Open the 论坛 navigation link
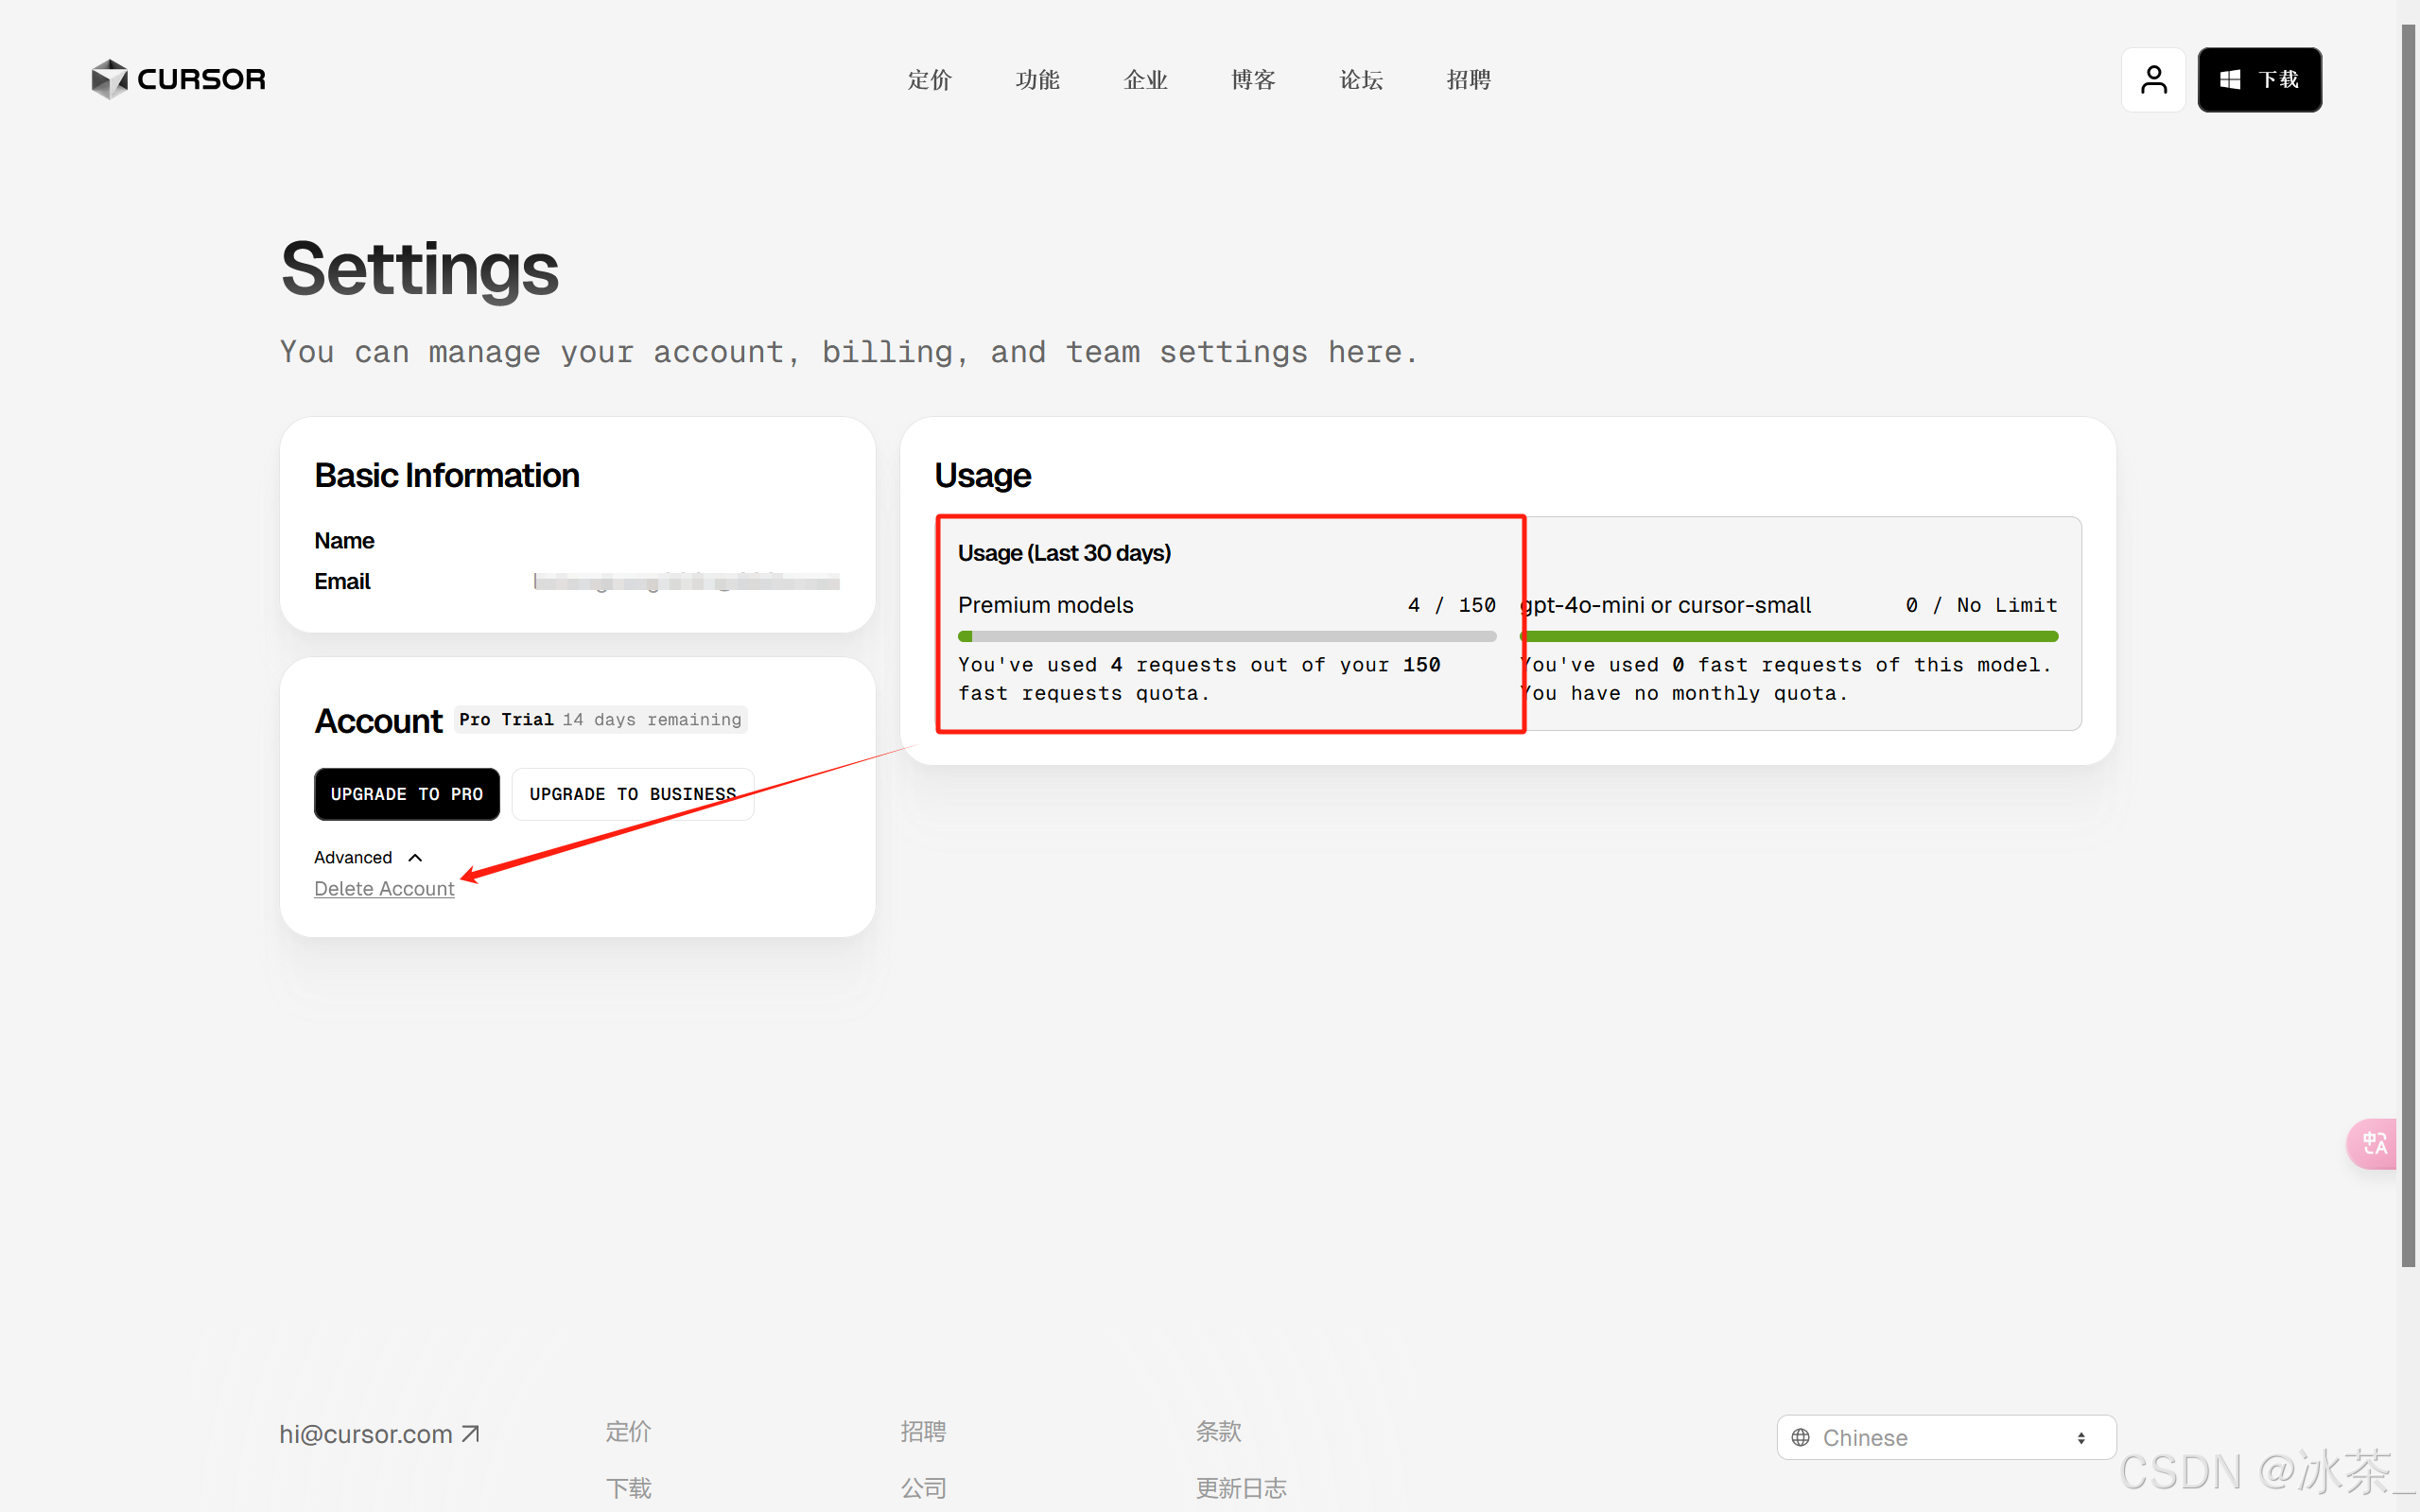Screen dimensions: 2420x1512 (x=1361, y=79)
